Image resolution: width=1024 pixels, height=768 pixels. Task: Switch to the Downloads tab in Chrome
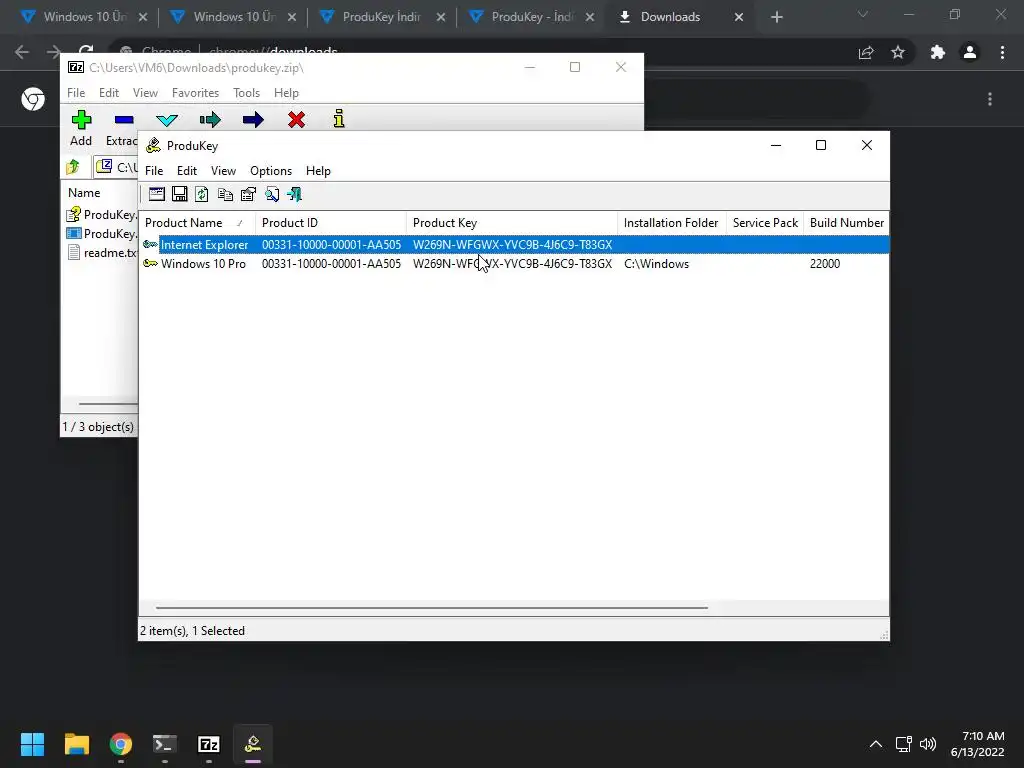click(670, 17)
